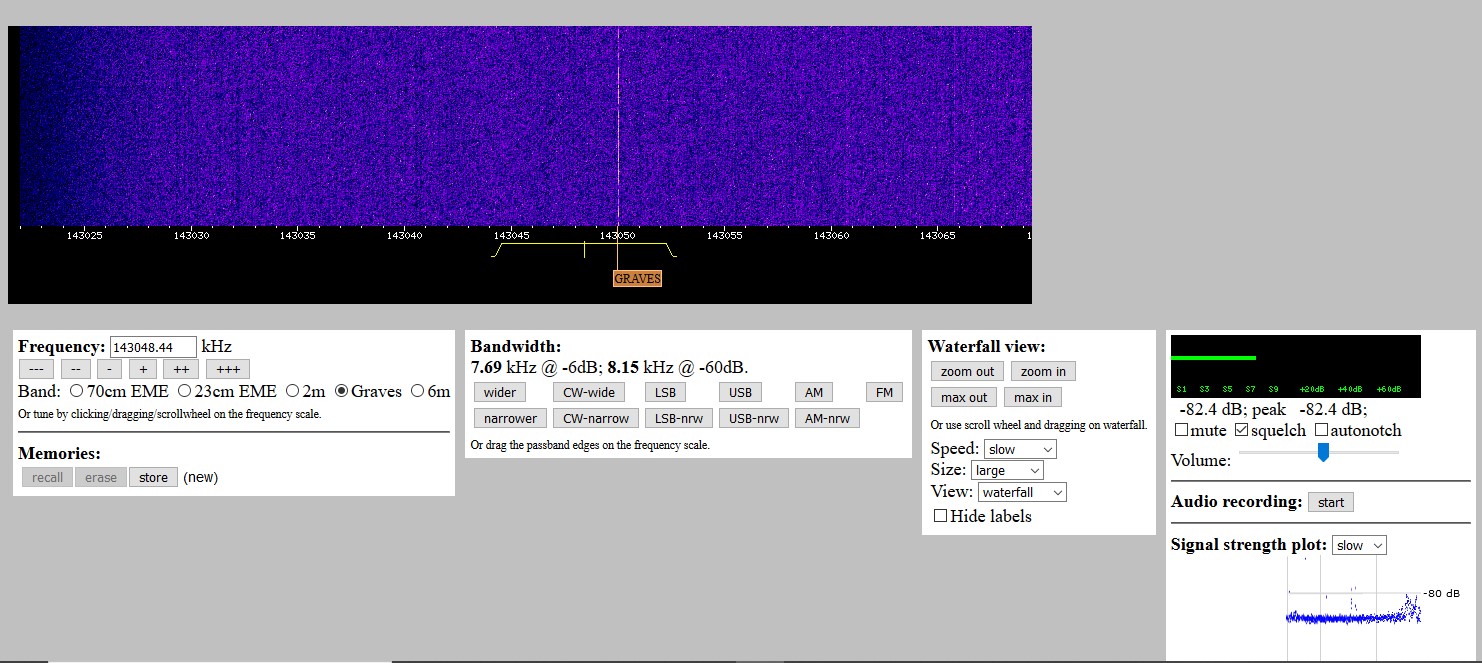1482x663 pixels.
Task: Select the 2m band radio button
Action: (292, 391)
